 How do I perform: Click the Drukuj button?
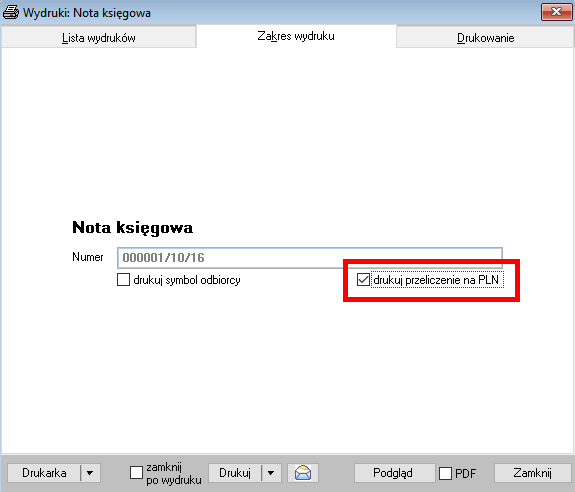pyautogui.click(x=235, y=473)
